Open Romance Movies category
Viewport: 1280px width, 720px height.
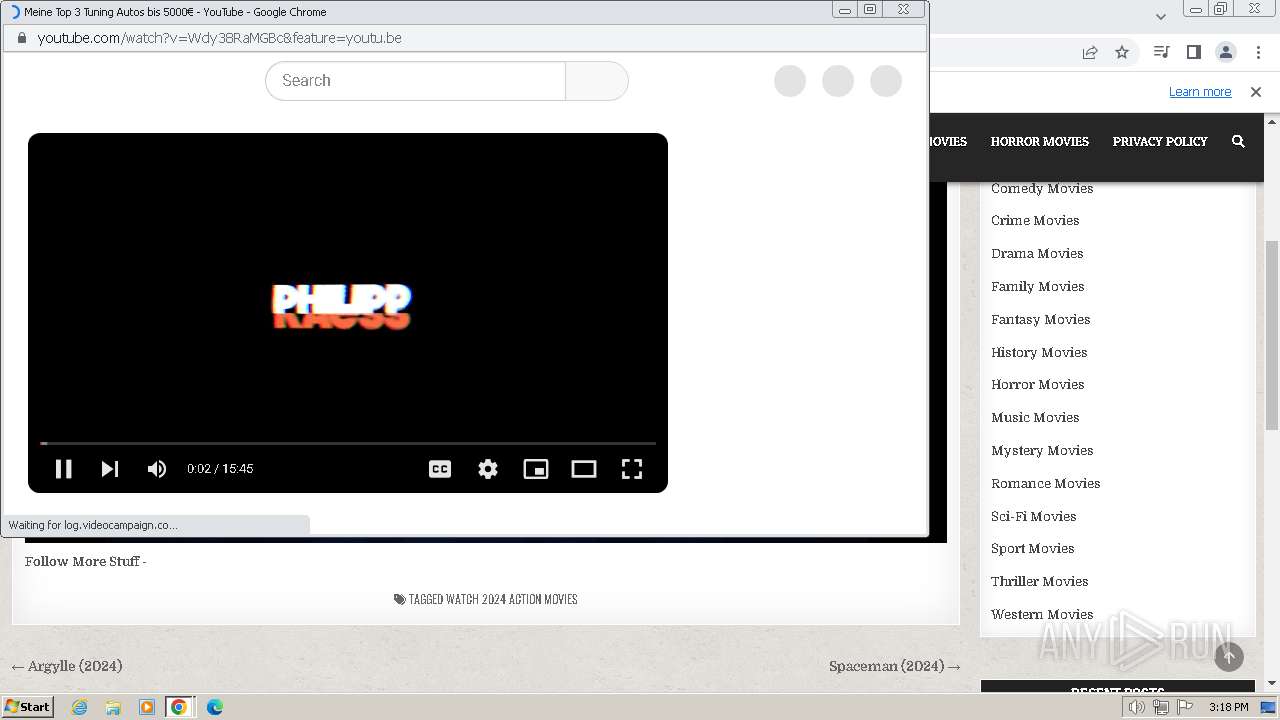(1045, 483)
